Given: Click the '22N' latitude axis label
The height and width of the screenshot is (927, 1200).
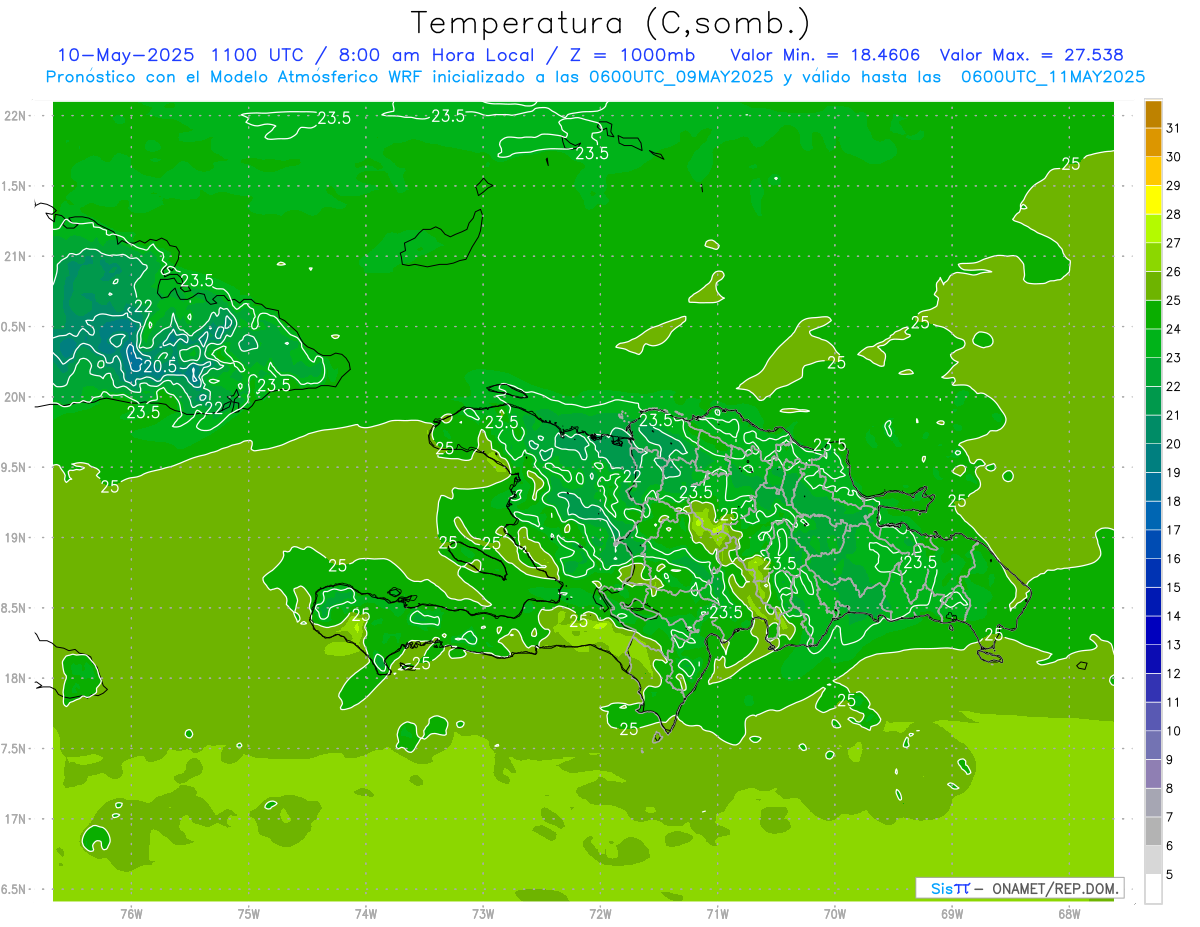Looking at the screenshot, I should pos(16,116).
